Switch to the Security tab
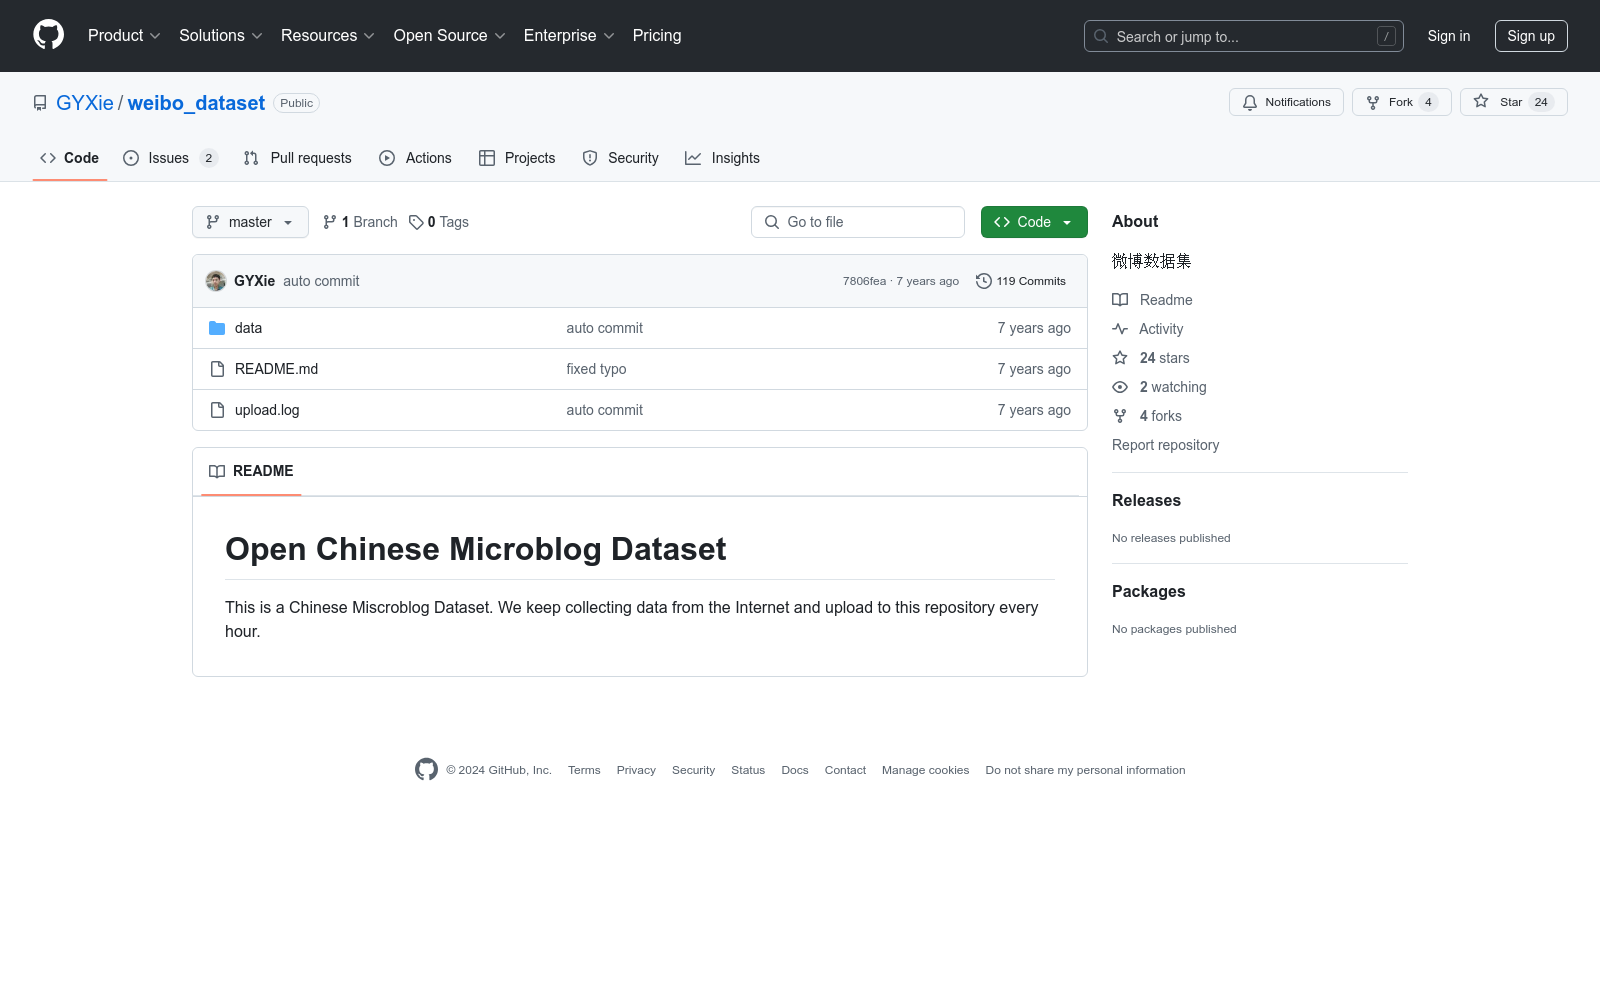Screen dimensions: 1600x1000 click(x=621, y=158)
